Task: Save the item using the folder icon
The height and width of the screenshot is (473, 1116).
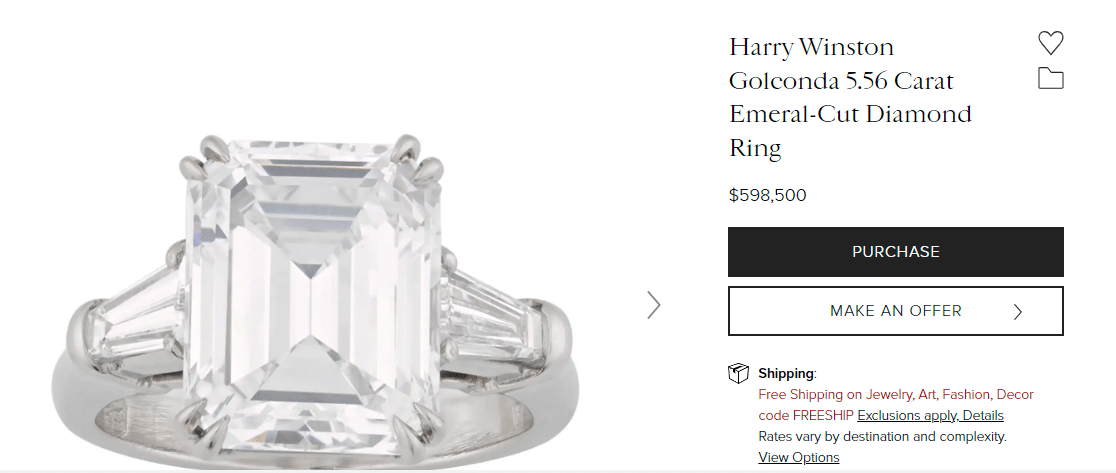Action: [1050, 79]
